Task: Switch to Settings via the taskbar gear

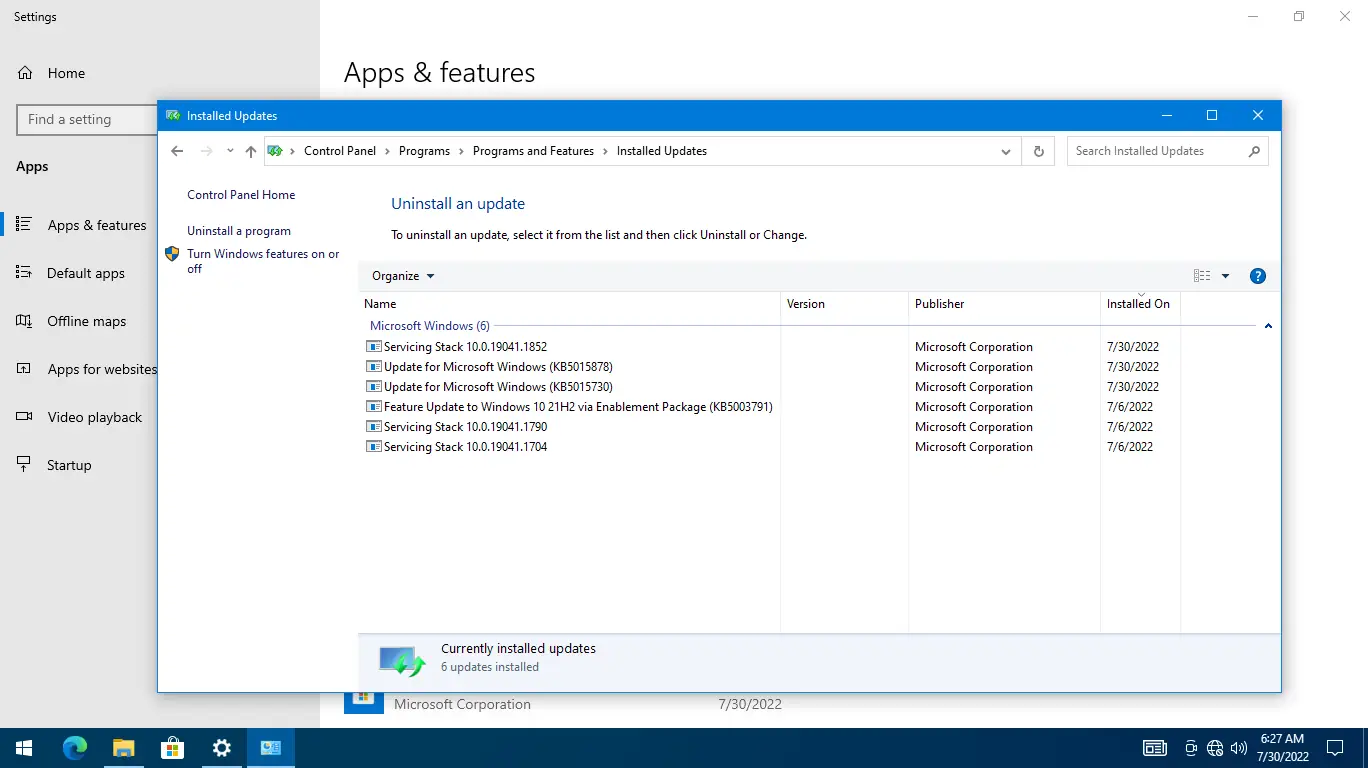Action: coord(222,748)
